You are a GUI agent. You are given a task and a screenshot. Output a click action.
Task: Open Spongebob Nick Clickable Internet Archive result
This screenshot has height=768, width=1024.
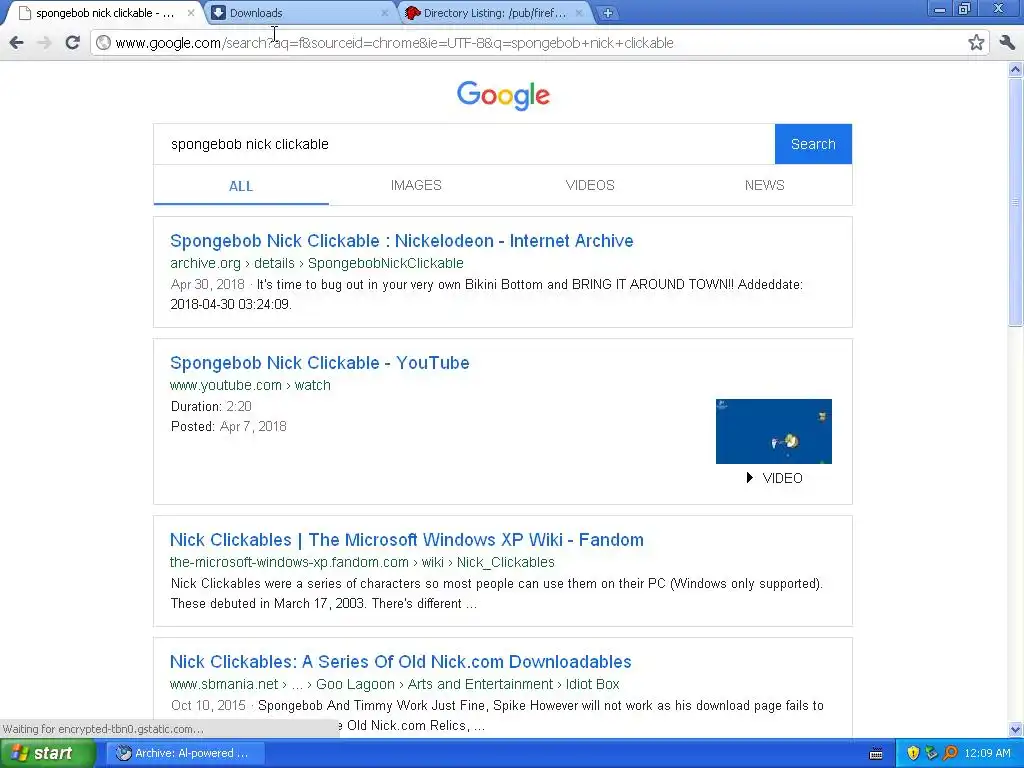402,241
